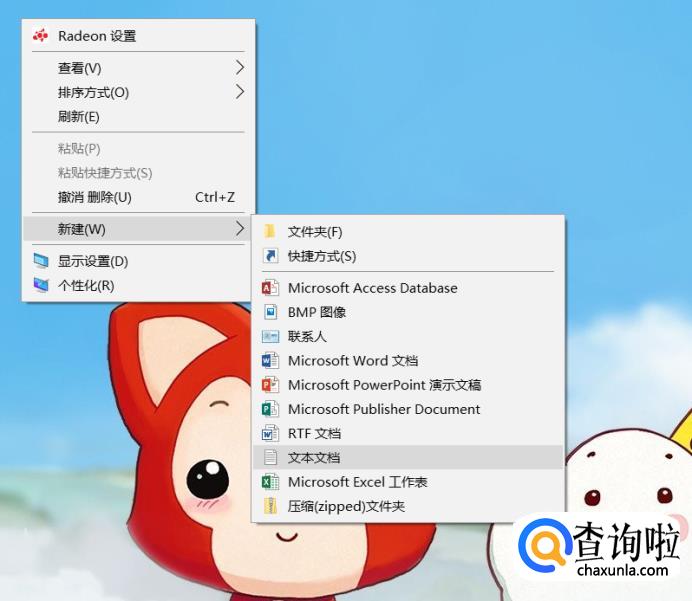Click the Publisher document icon

[x=270, y=409]
